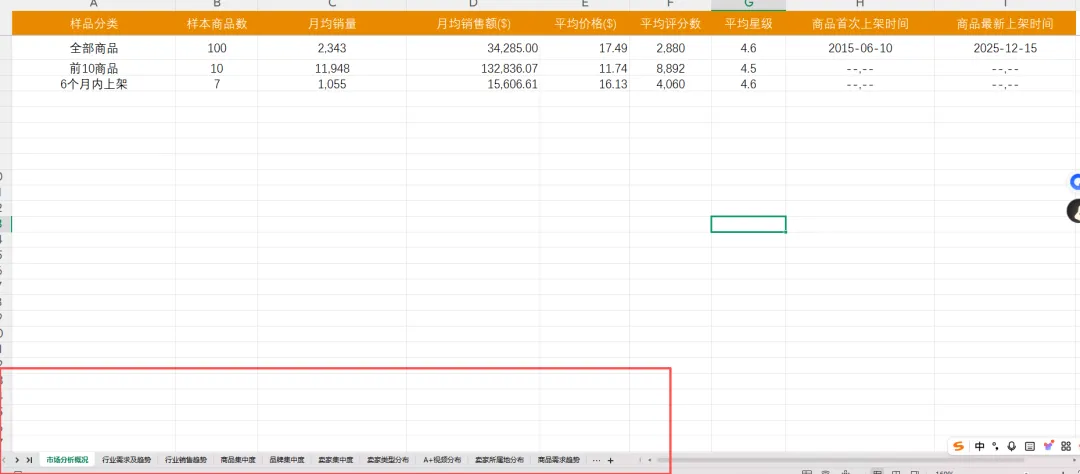Image resolution: width=1080 pixels, height=474 pixels.
Task: Switch to 商品需求趋势 sheet tab
Action: (559, 460)
